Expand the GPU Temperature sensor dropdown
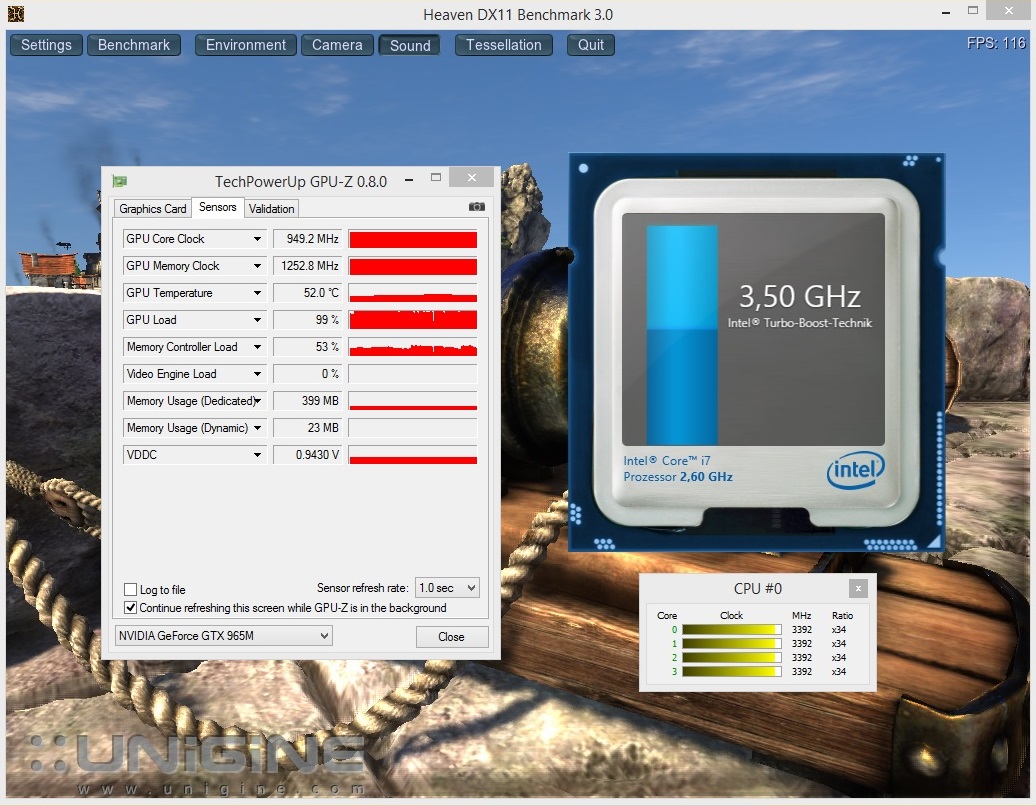Image resolution: width=1036 pixels, height=806 pixels. point(257,293)
